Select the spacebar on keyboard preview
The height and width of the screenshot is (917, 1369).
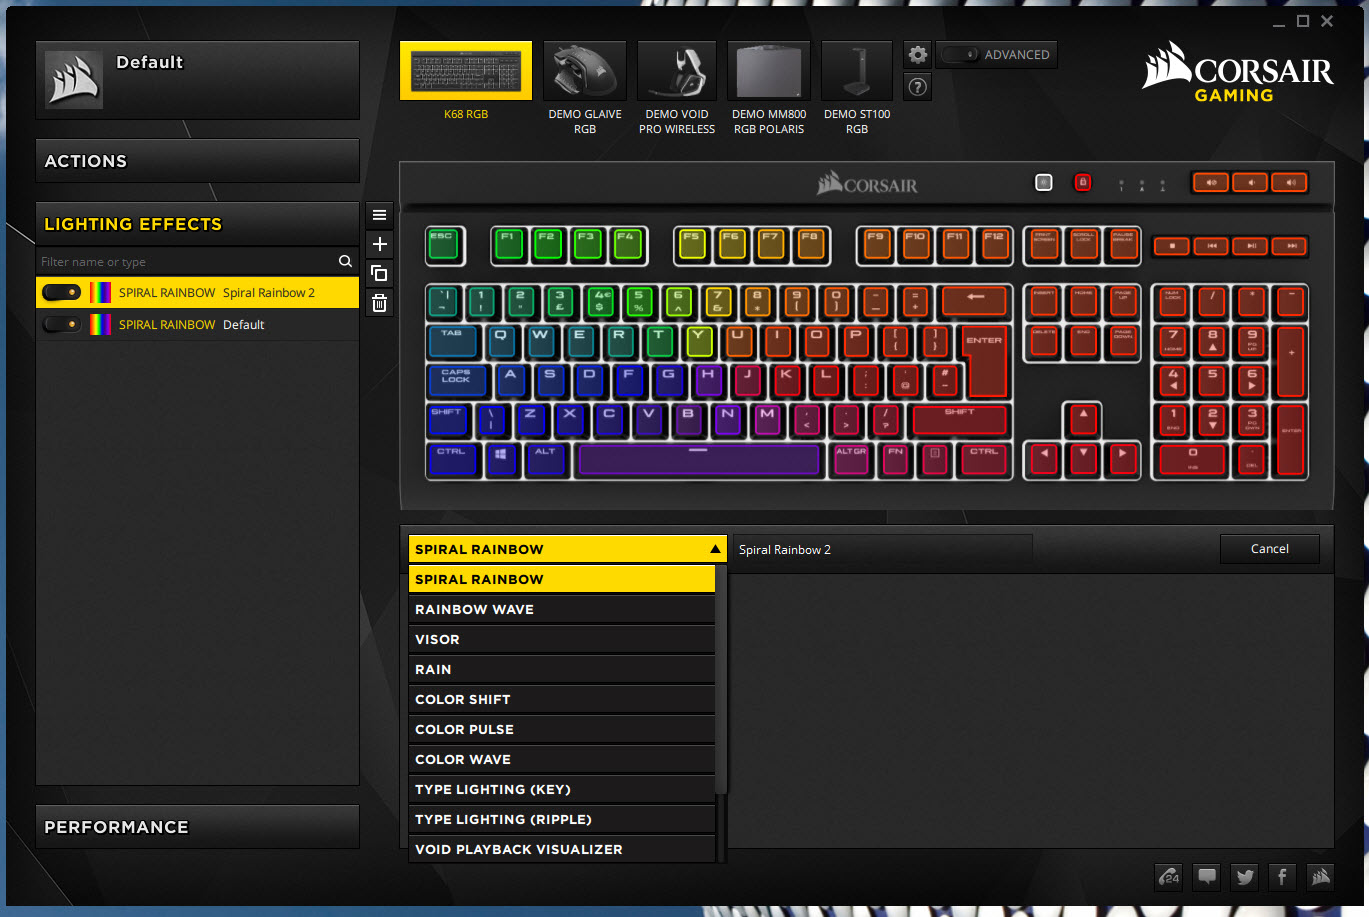(x=698, y=459)
